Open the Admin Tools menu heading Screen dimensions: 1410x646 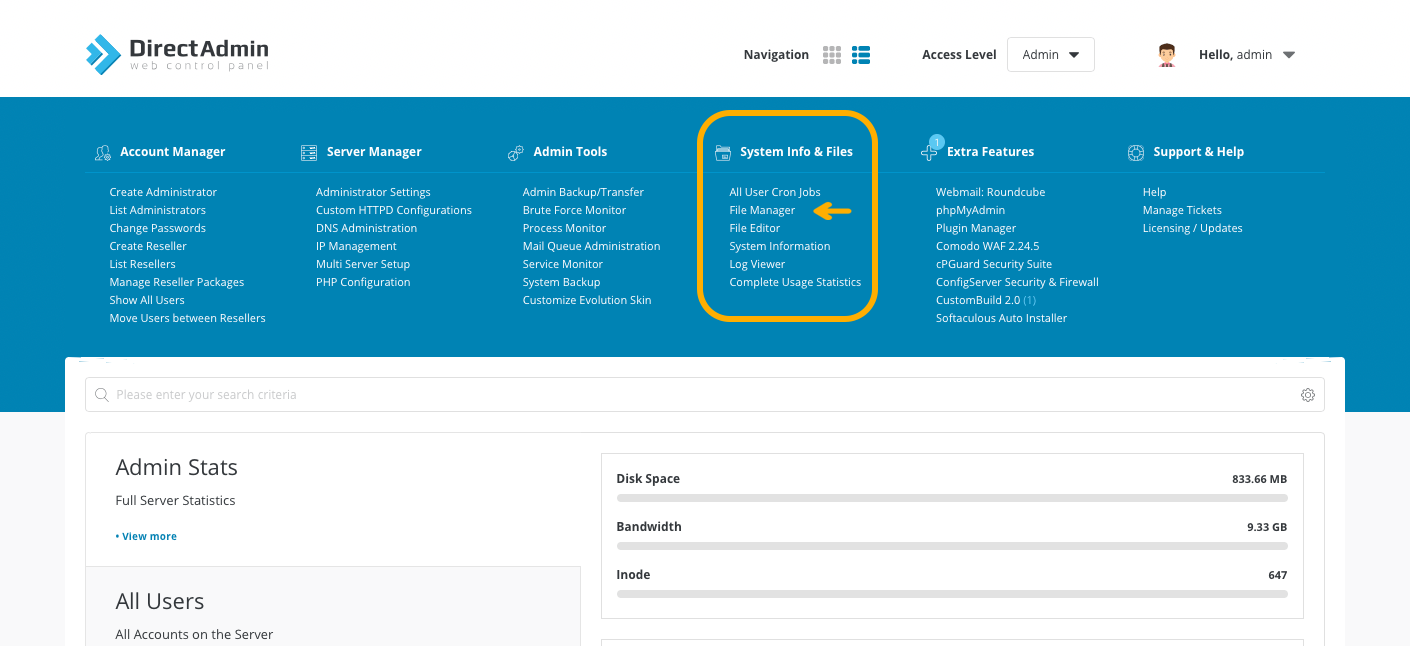(x=571, y=152)
